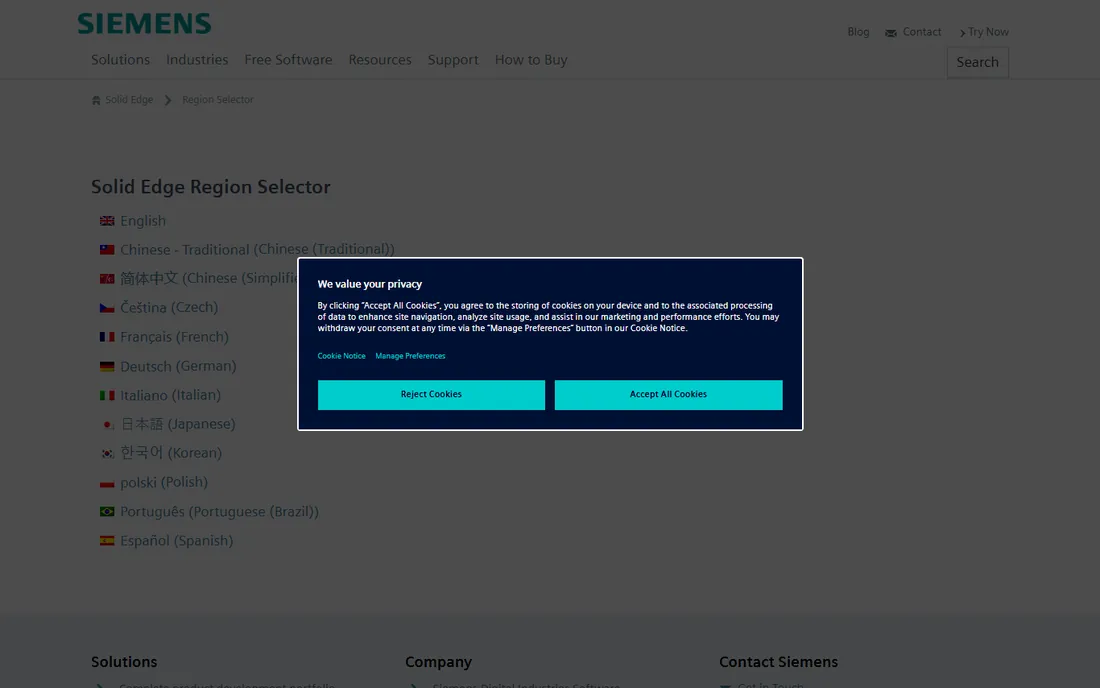Click Region Selector breadcrumb
Screen dimensions: 1100x688
click(x=217, y=100)
